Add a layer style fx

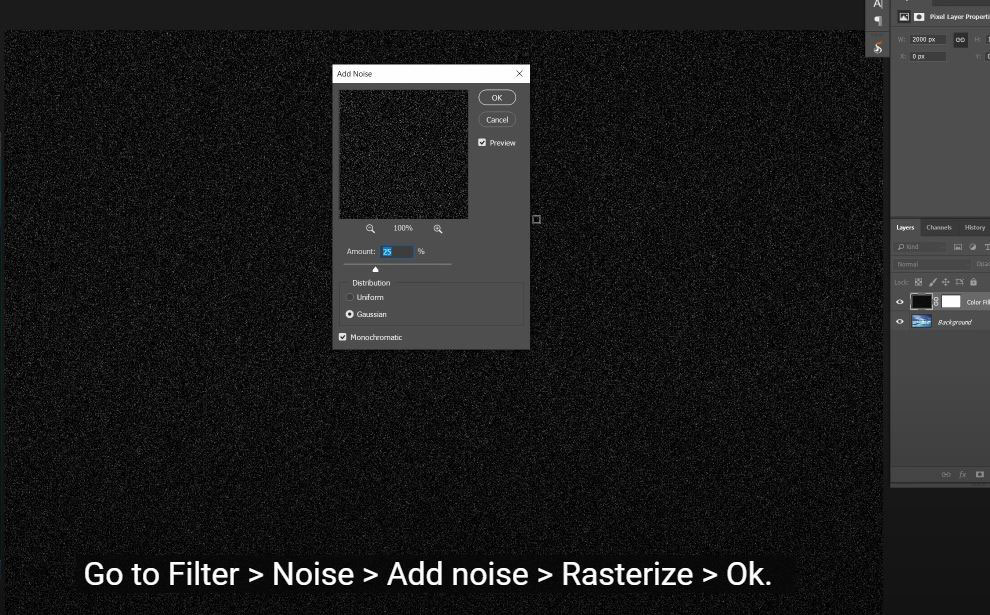[963, 474]
